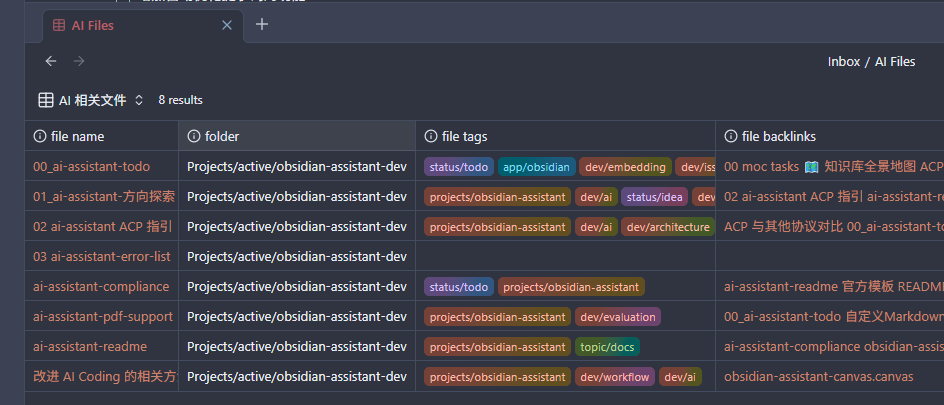Click dev/ai tag in 改进 AI Coding row
The width and height of the screenshot is (944, 405).
[x=680, y=378]
